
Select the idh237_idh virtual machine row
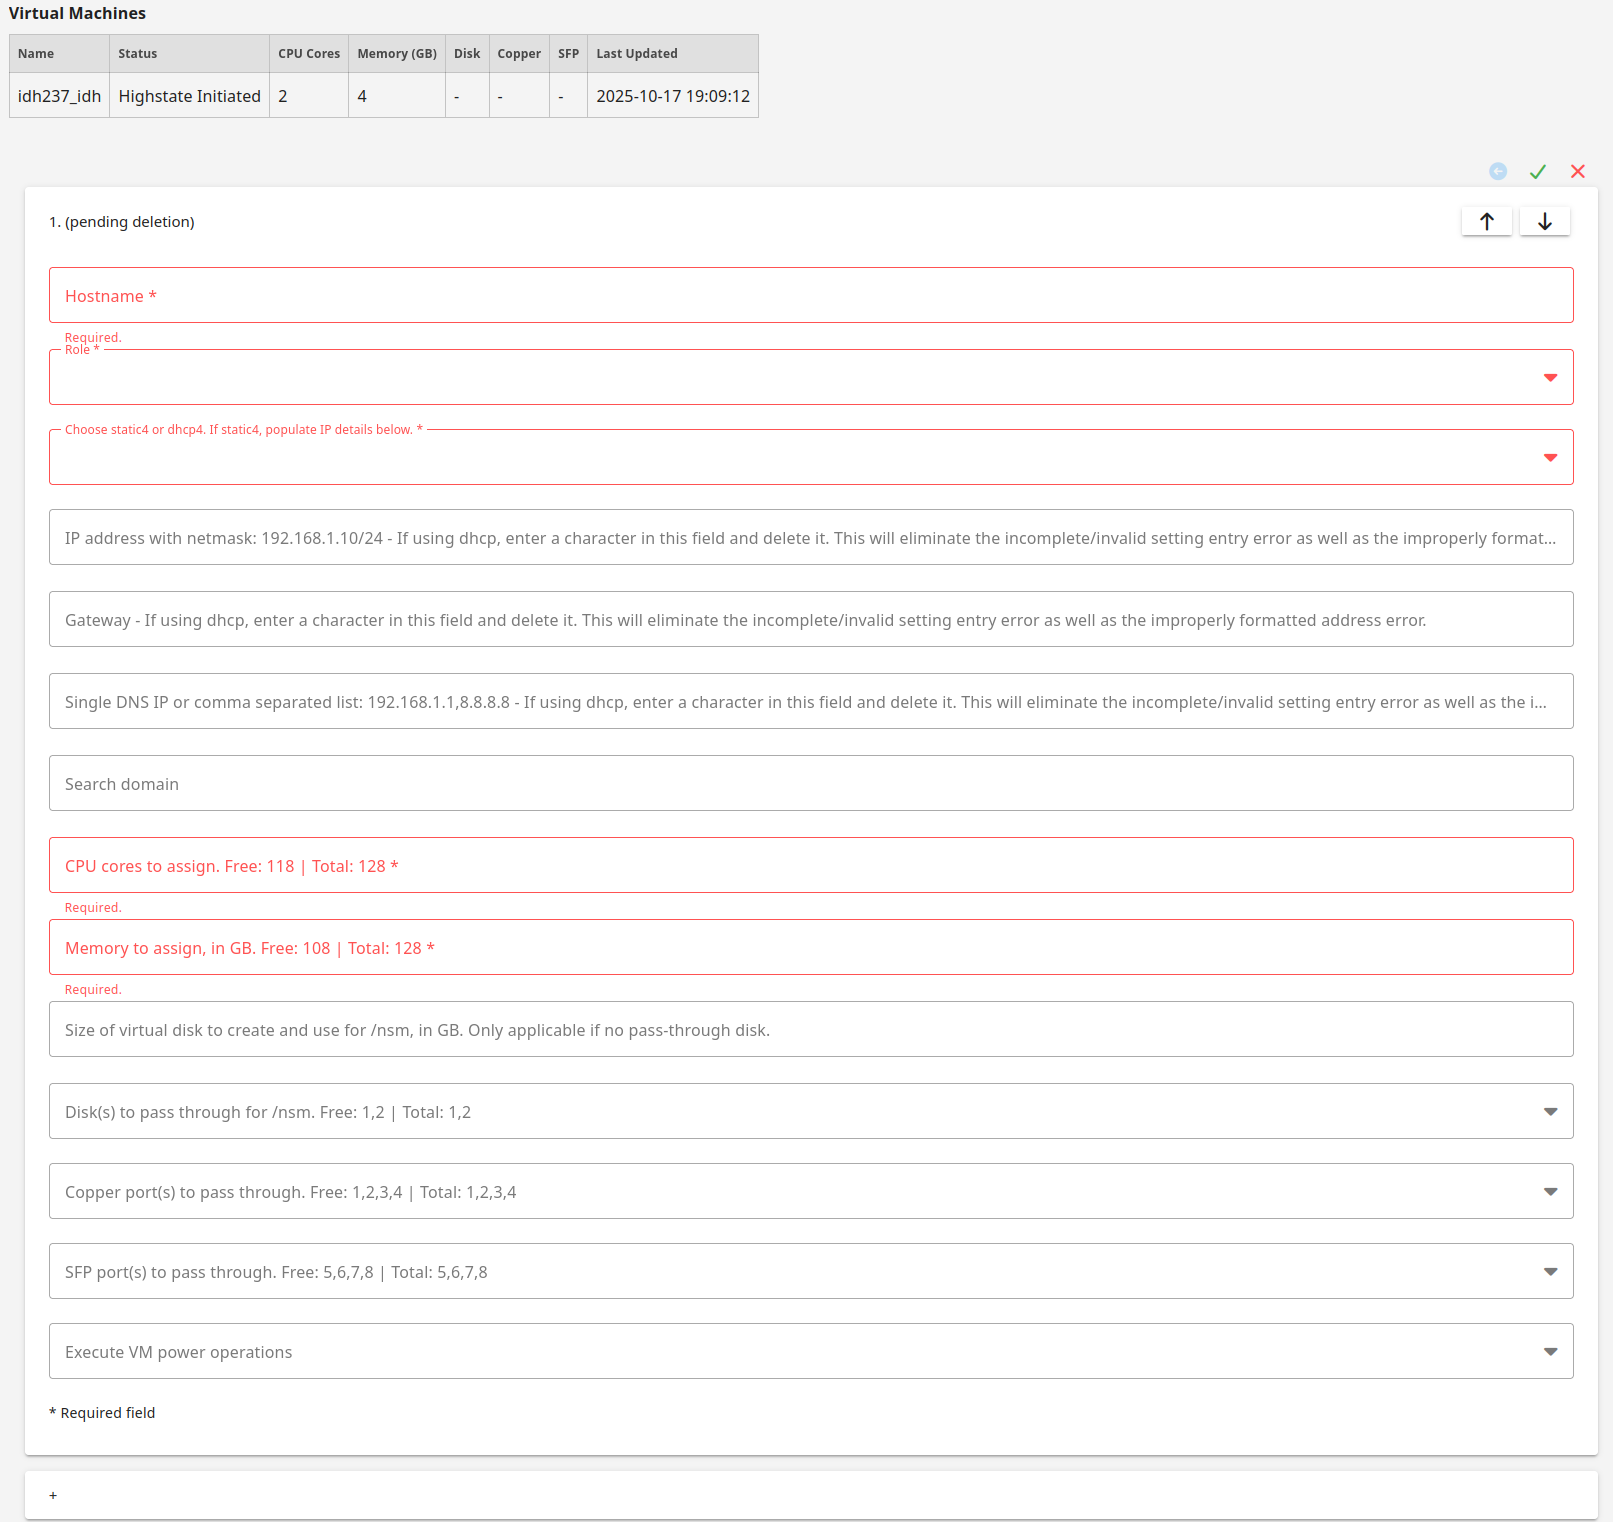coord(60,96)
